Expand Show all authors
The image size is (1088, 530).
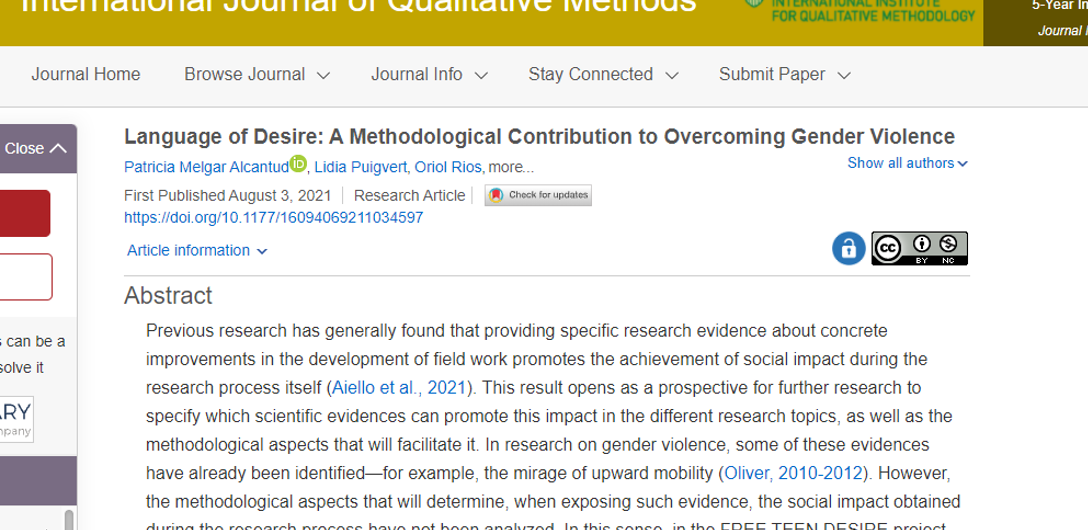click(907, 163)
